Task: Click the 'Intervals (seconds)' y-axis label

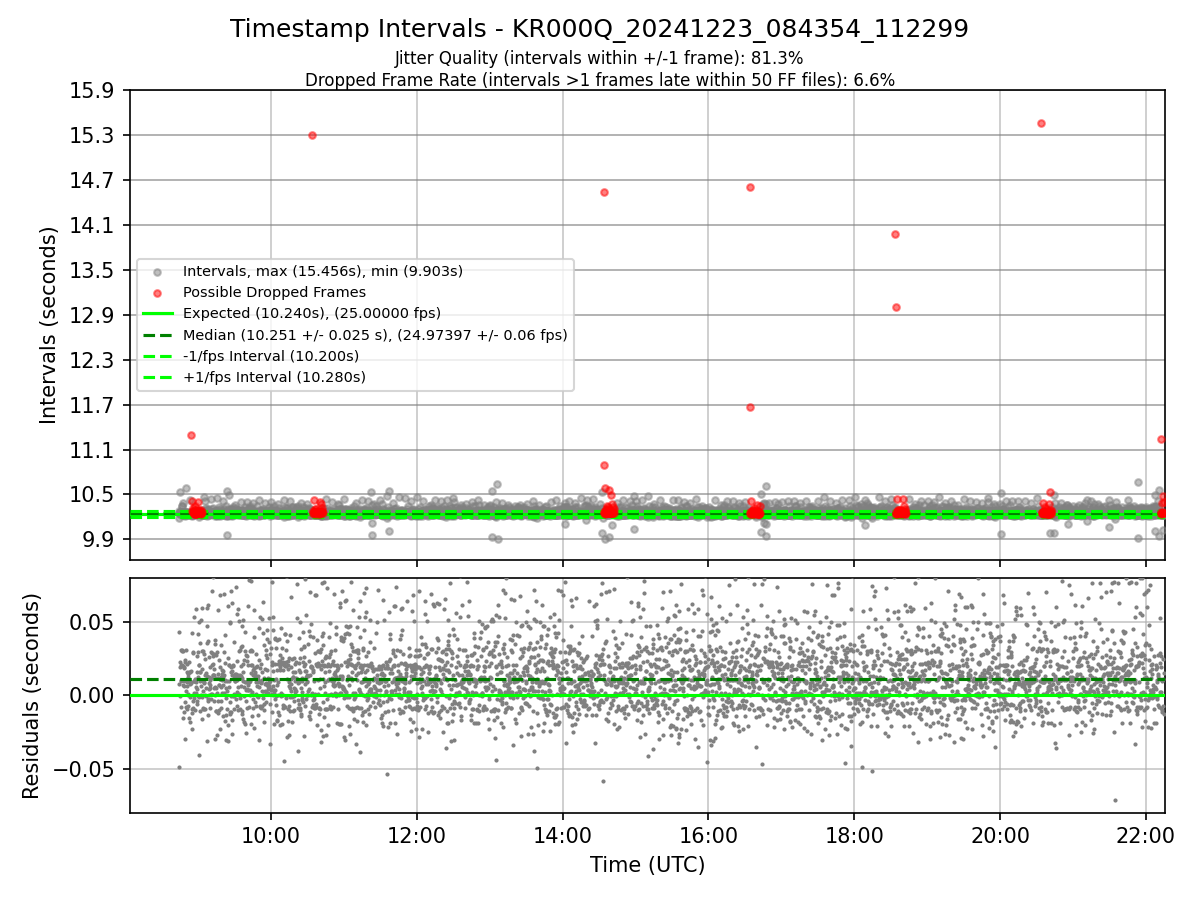Action: tap(49, 325)
